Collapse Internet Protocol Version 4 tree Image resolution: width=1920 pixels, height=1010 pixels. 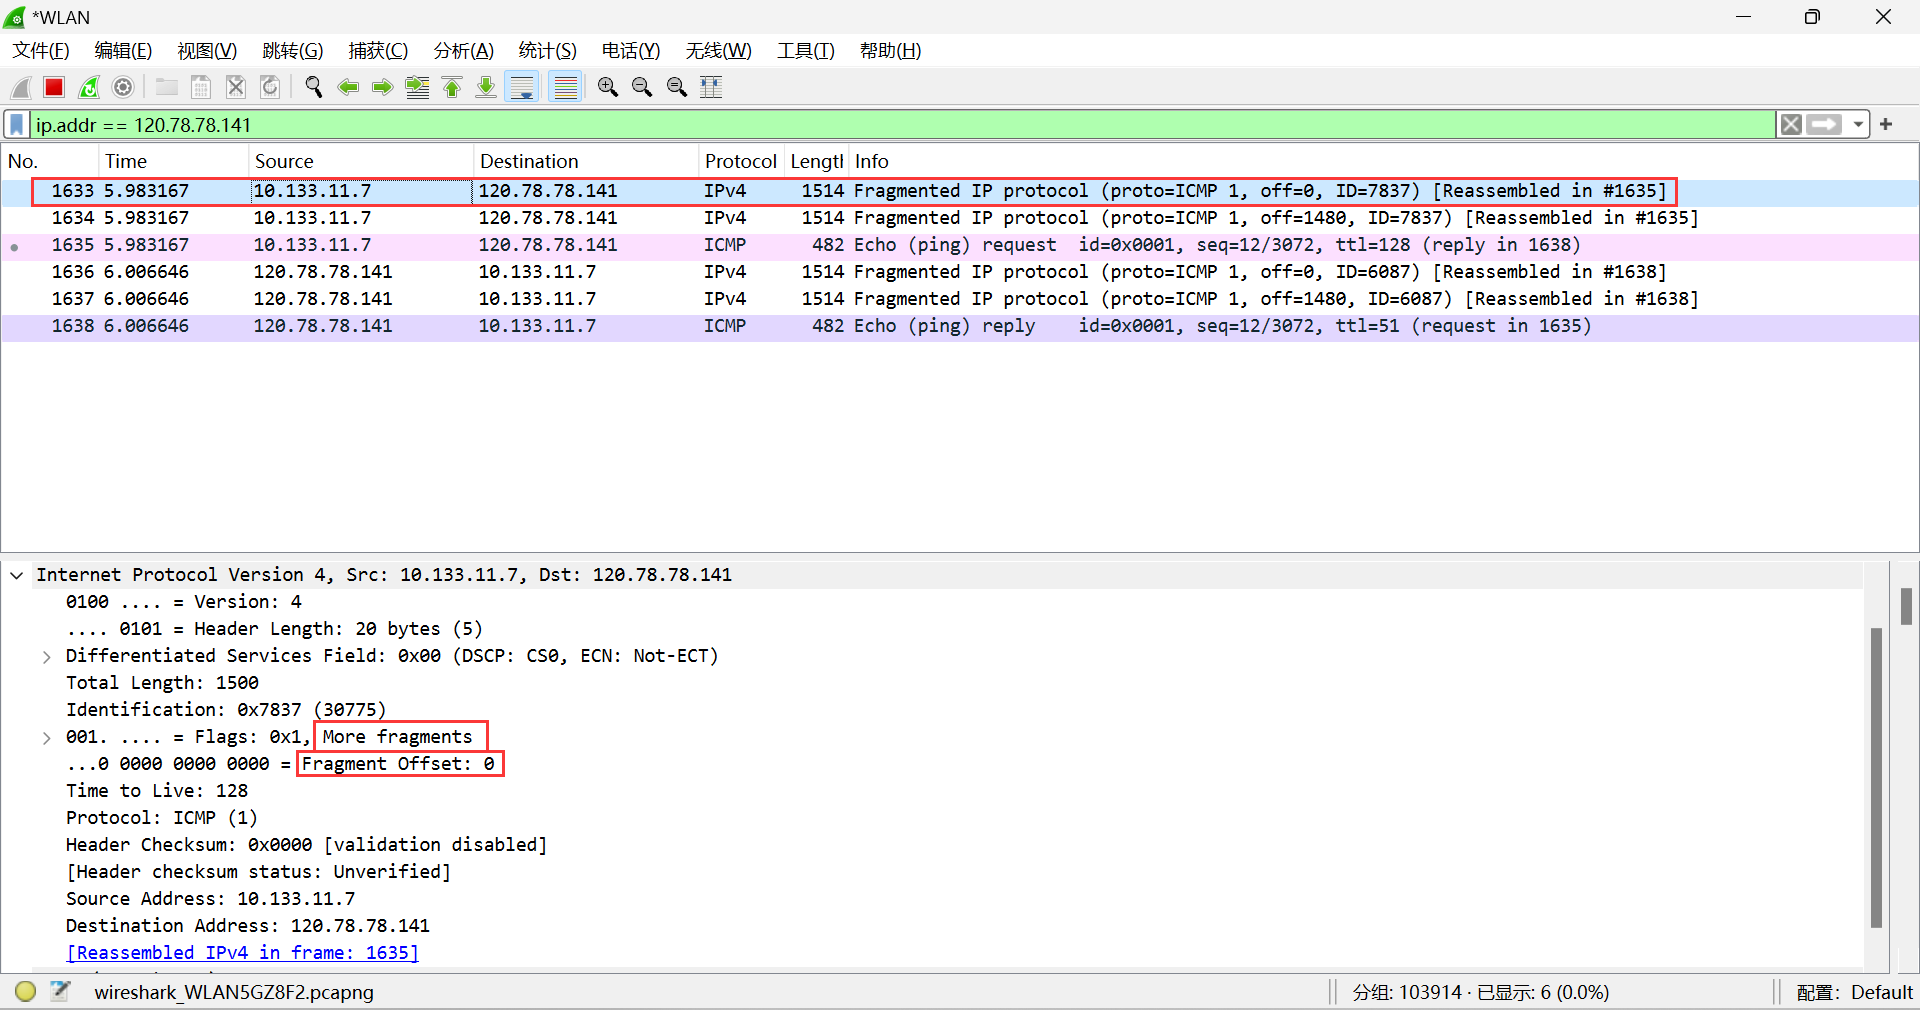[17, 575]
